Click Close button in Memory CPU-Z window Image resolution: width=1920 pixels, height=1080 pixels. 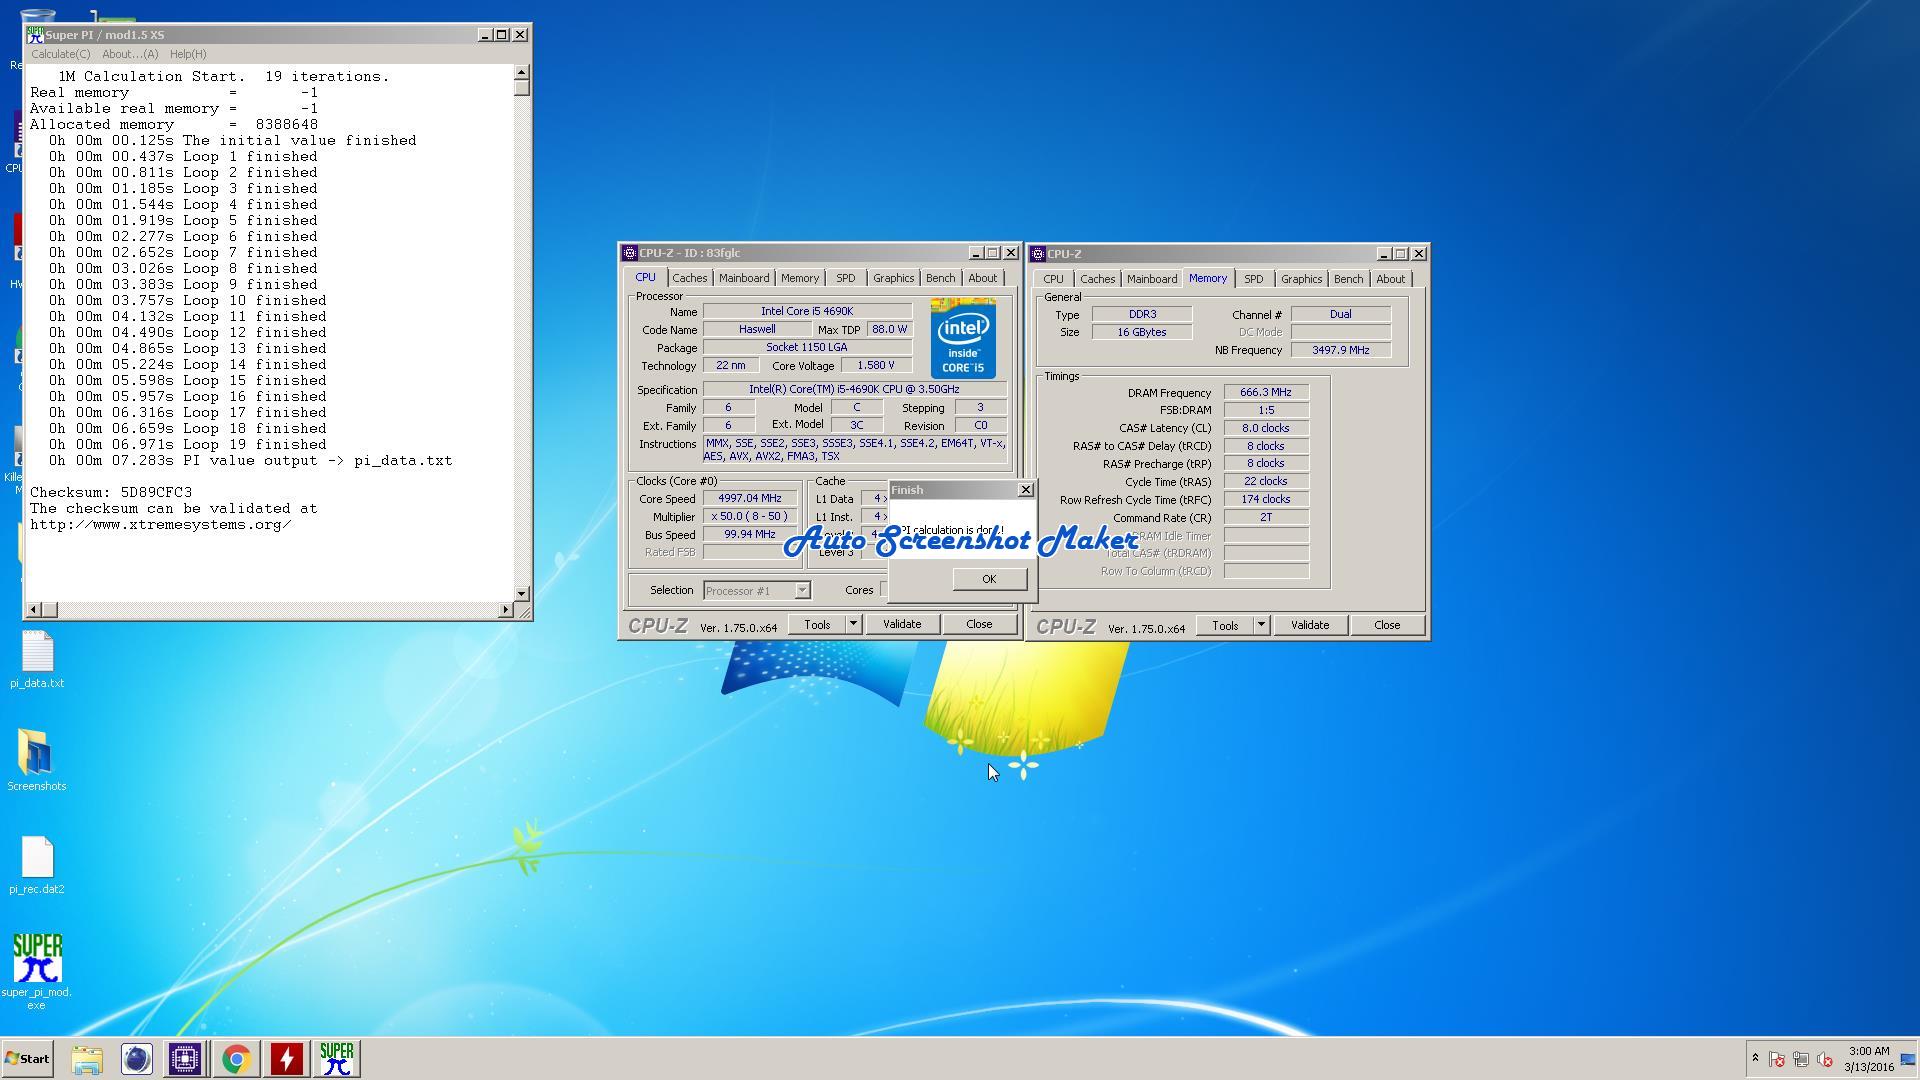pyautogui.click(x=1387, y=625)
